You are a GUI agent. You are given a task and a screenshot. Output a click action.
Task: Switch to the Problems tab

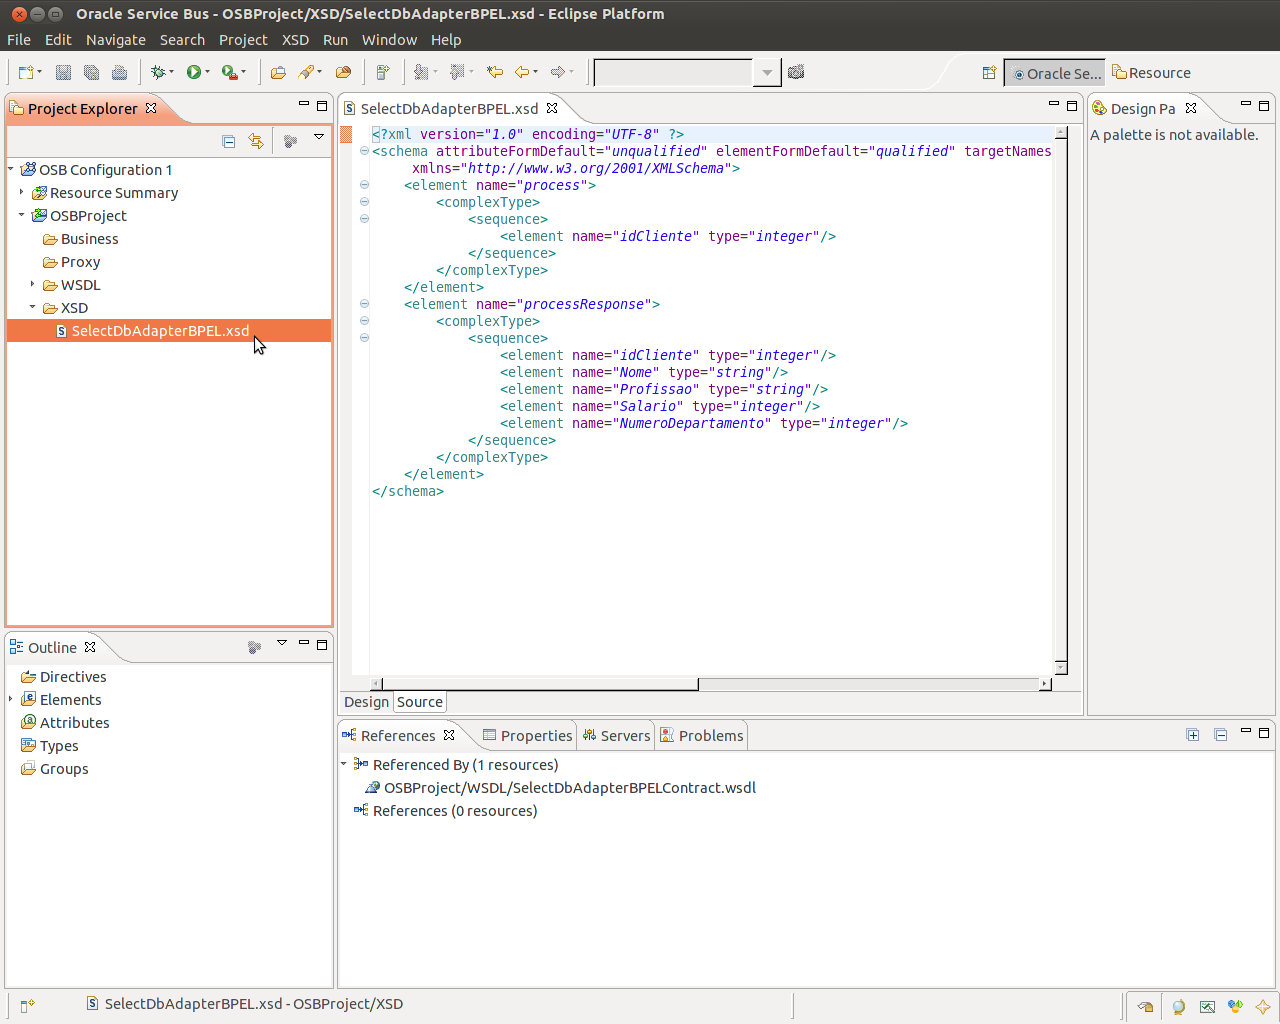(x=702, y=736)
